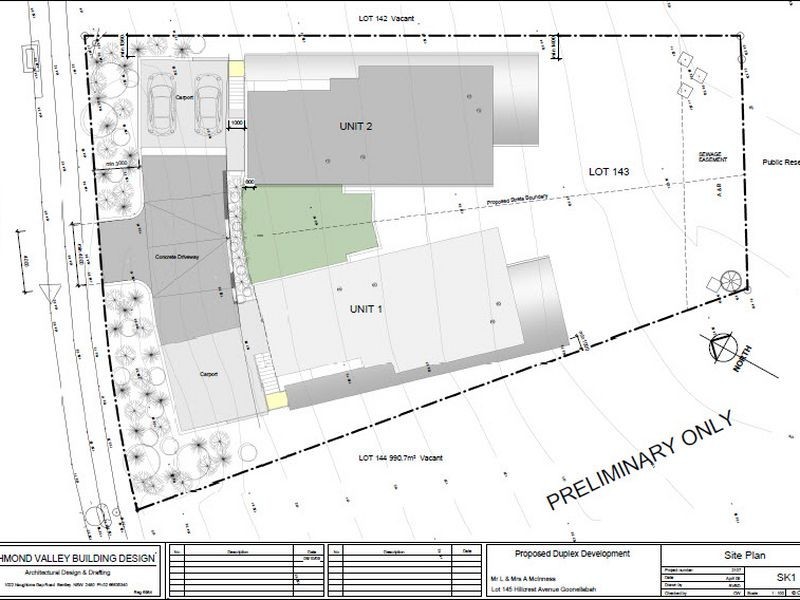Image resolution: width=800 pixels, height=600 pixels.
Task: Click the upper Carport label between cars
Action: (x=184, y=97)
